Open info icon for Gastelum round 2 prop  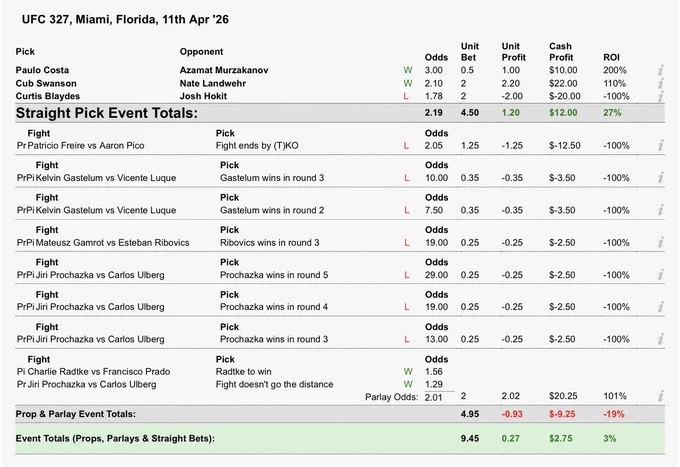[660, 210]
